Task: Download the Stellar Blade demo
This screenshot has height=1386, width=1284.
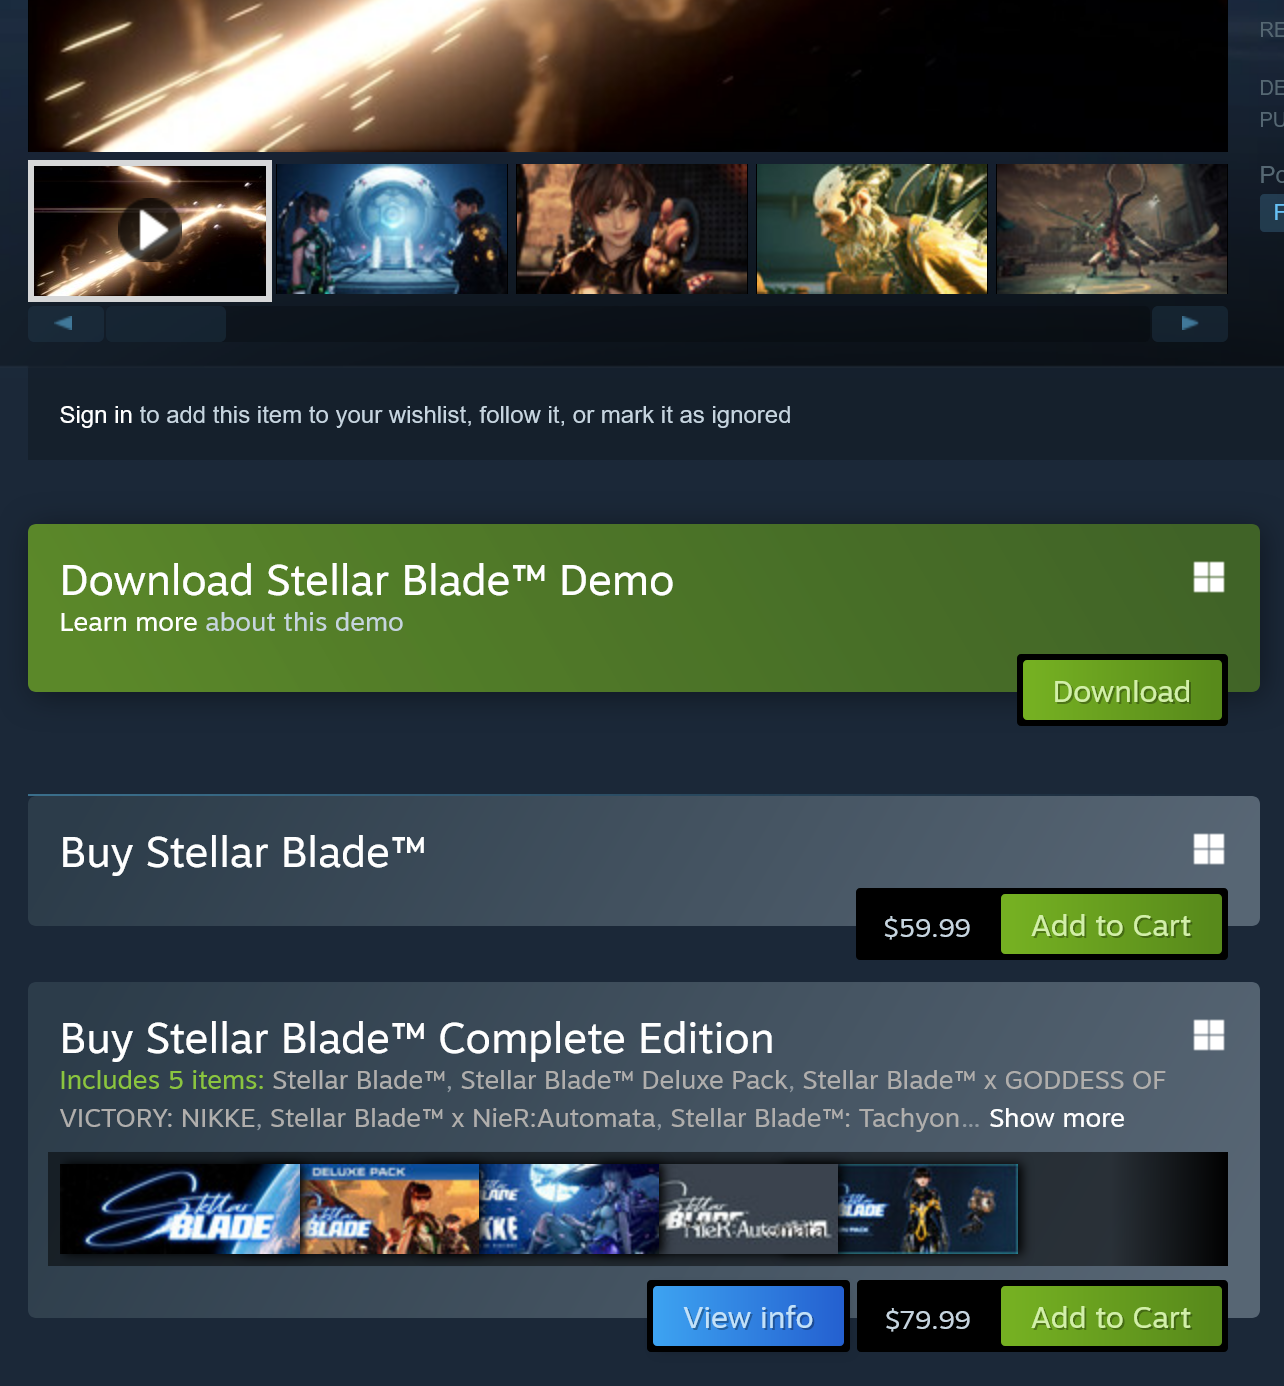Action: pyautogui.click(x=1122, y=691)
